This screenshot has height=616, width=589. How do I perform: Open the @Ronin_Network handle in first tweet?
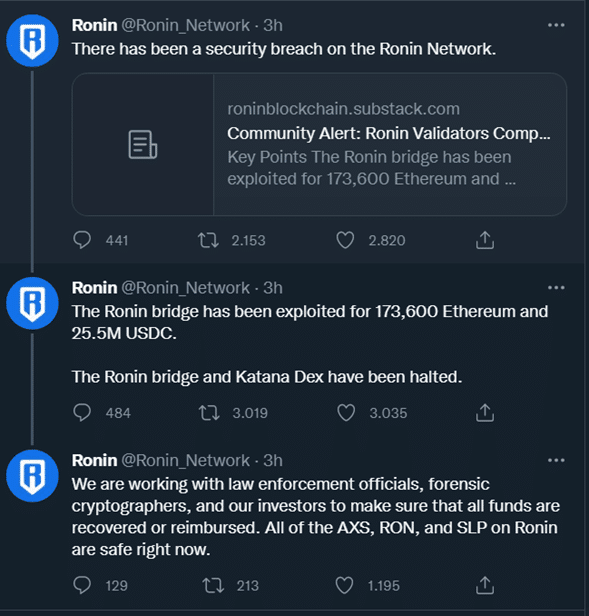pyautogui.click(x=185, y=26)
